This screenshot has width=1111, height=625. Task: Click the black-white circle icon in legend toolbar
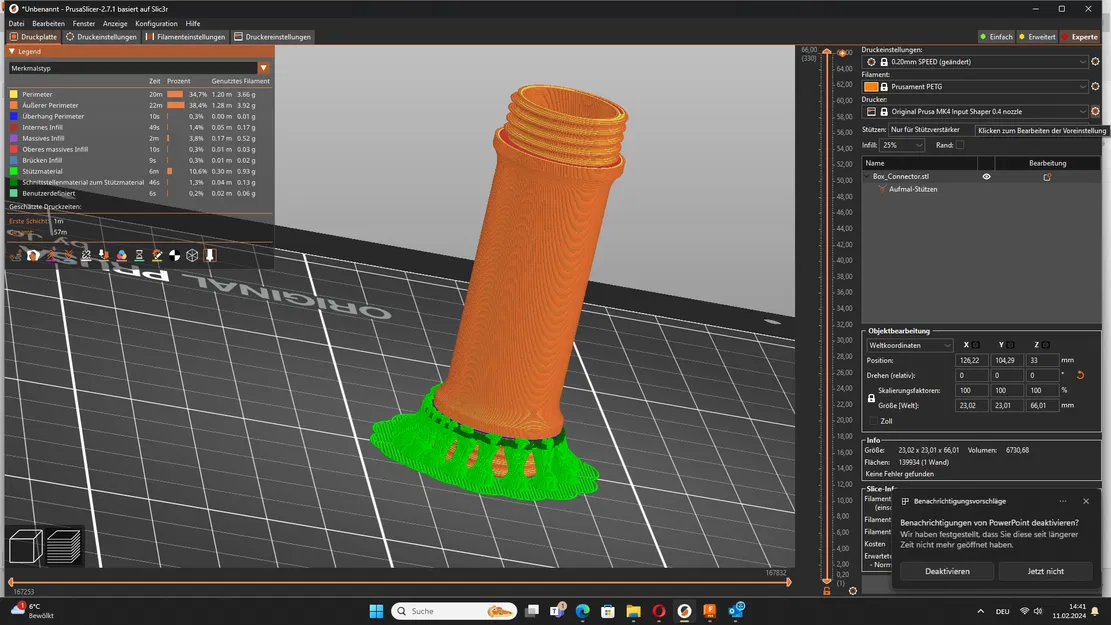[174, 255]
